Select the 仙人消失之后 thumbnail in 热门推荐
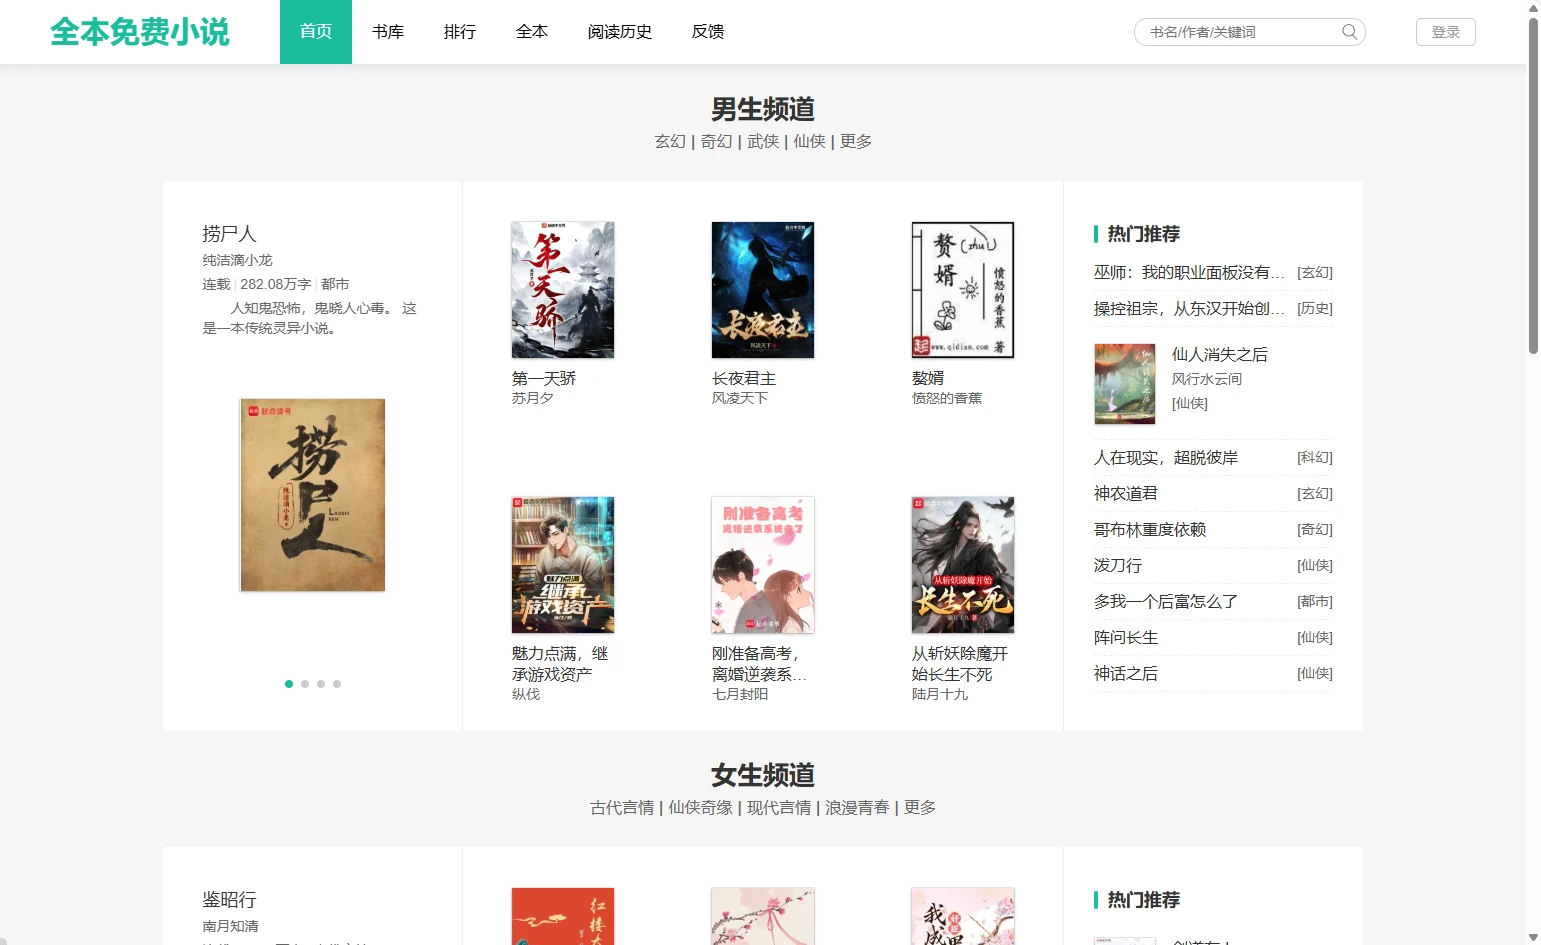Screen dimensions: 1541x945 (1124, 384)
